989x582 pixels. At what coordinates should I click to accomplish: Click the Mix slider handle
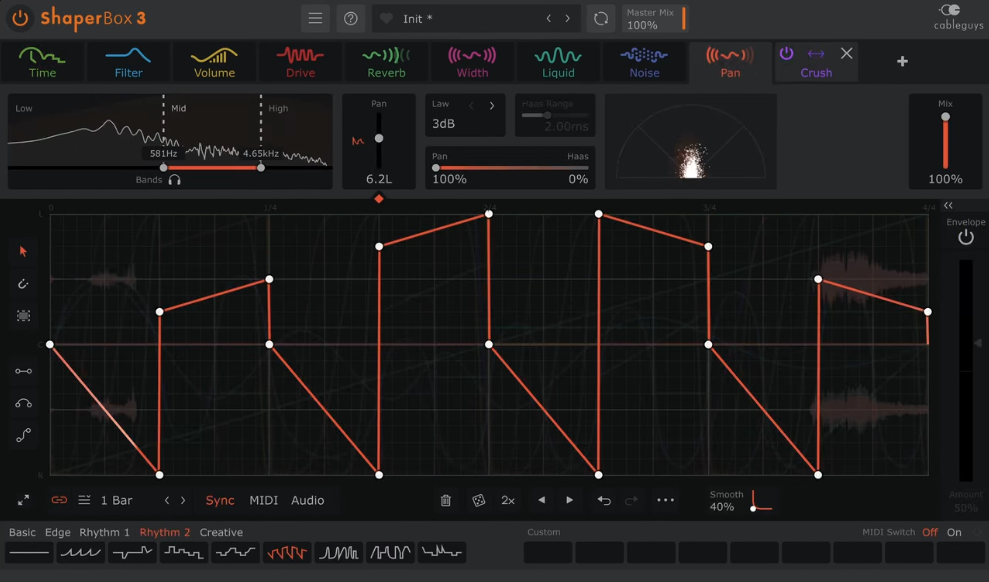point(945,117)
